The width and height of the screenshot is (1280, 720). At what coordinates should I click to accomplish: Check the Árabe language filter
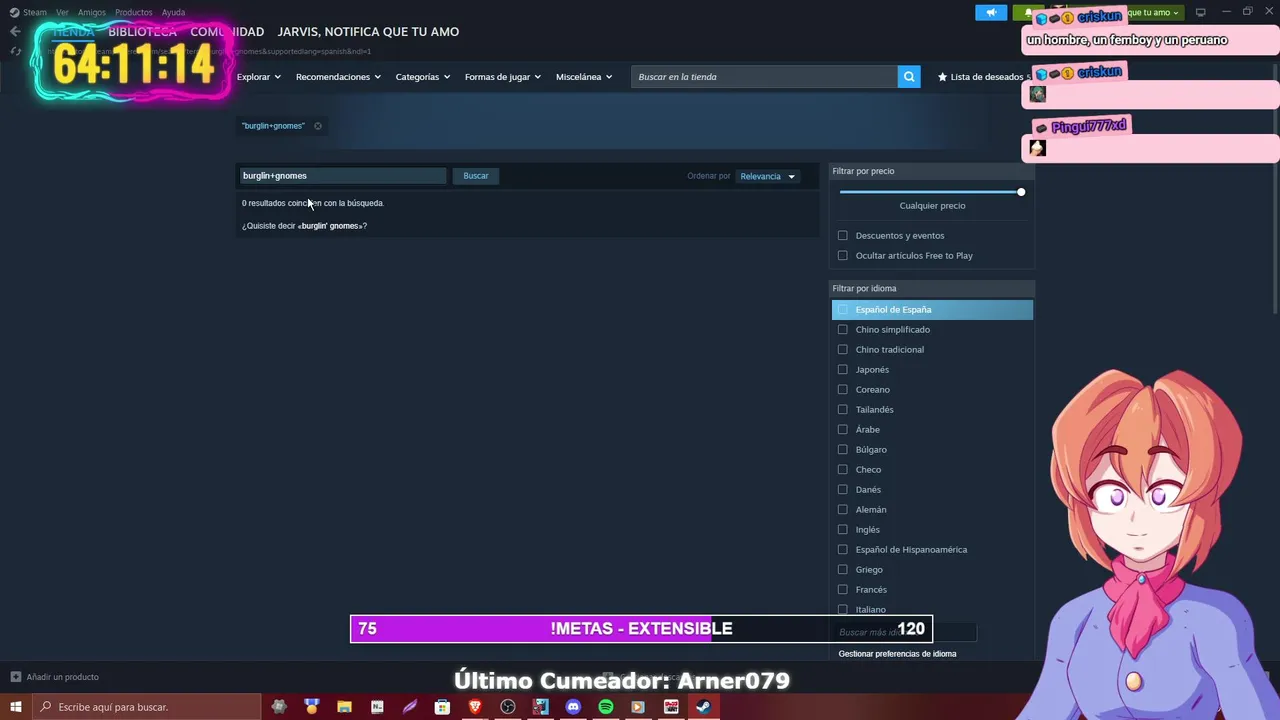click(x=843, y=430)
